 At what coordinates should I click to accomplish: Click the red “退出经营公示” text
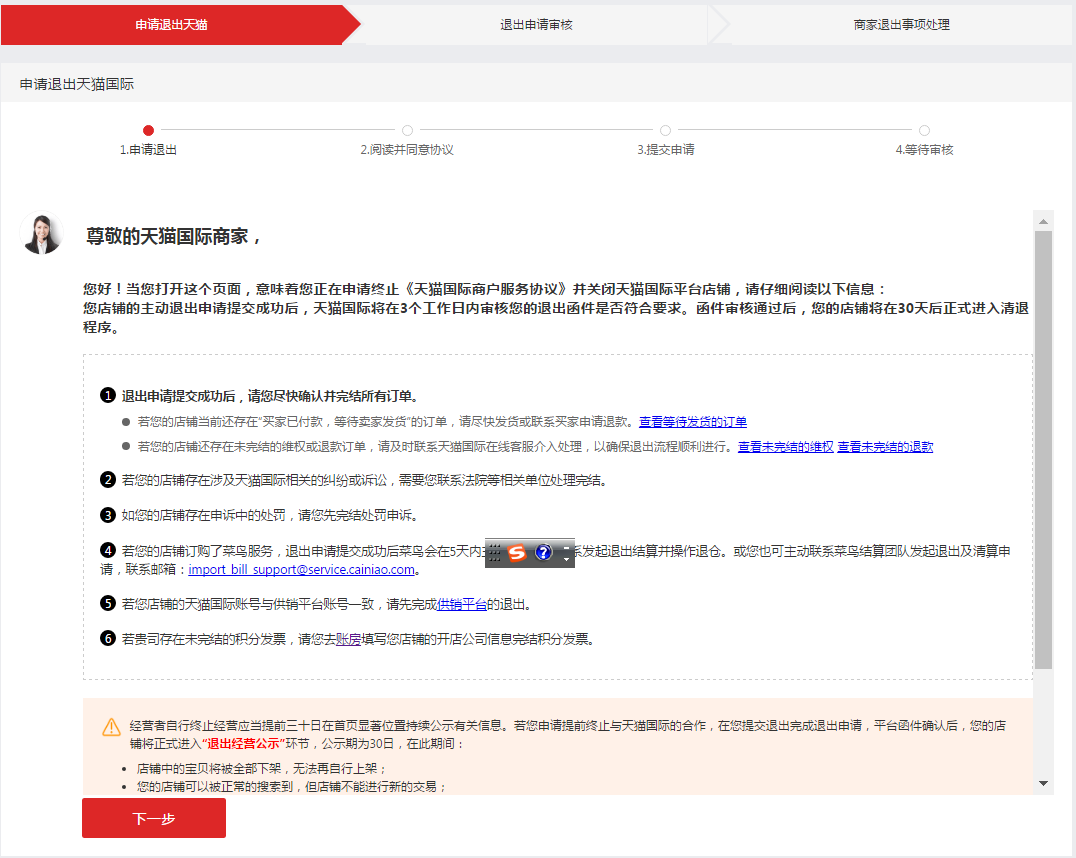243,744
